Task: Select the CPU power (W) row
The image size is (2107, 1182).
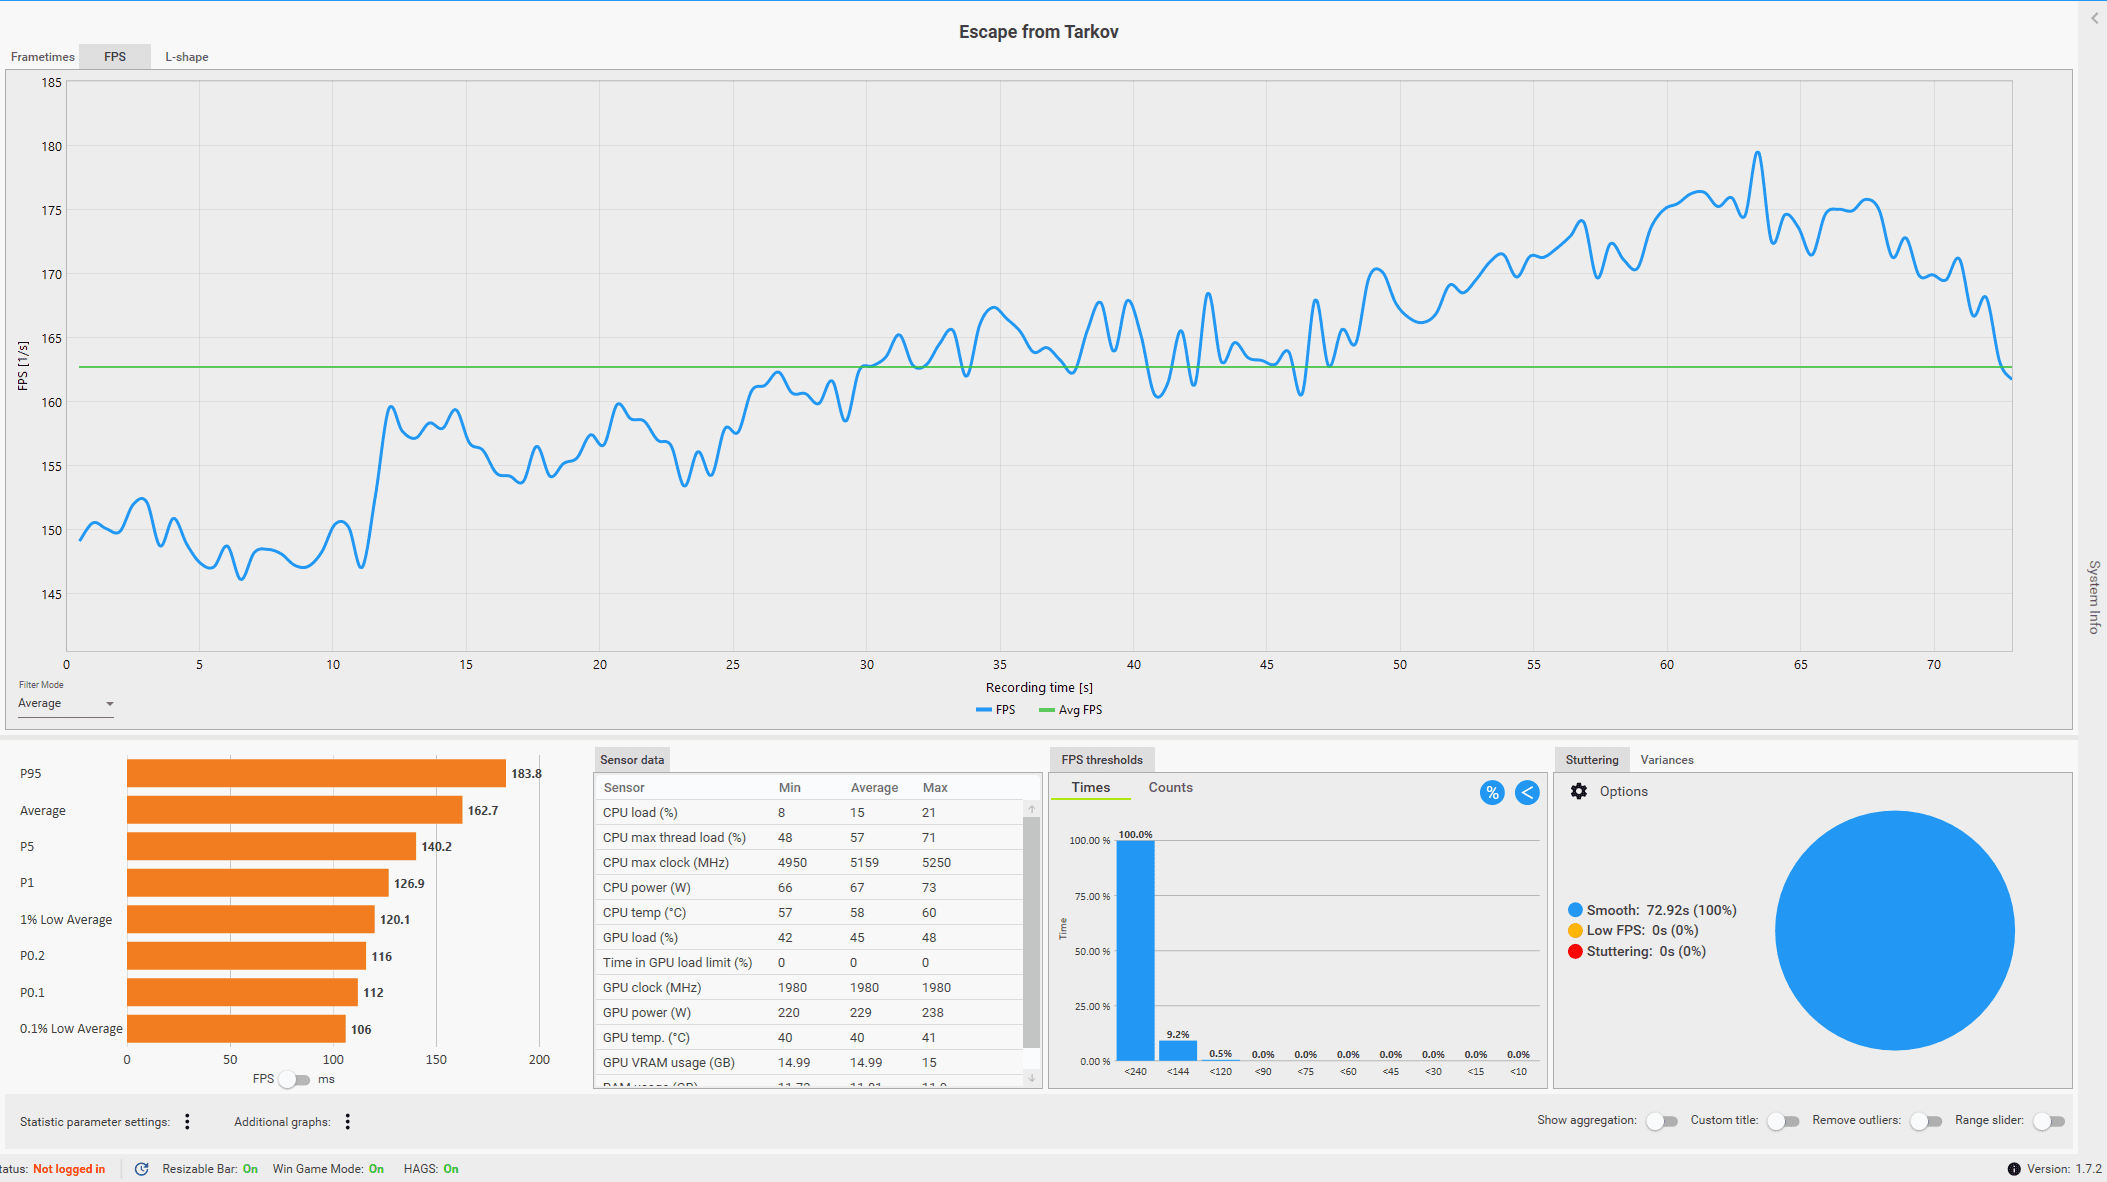Action: [809, 888]
